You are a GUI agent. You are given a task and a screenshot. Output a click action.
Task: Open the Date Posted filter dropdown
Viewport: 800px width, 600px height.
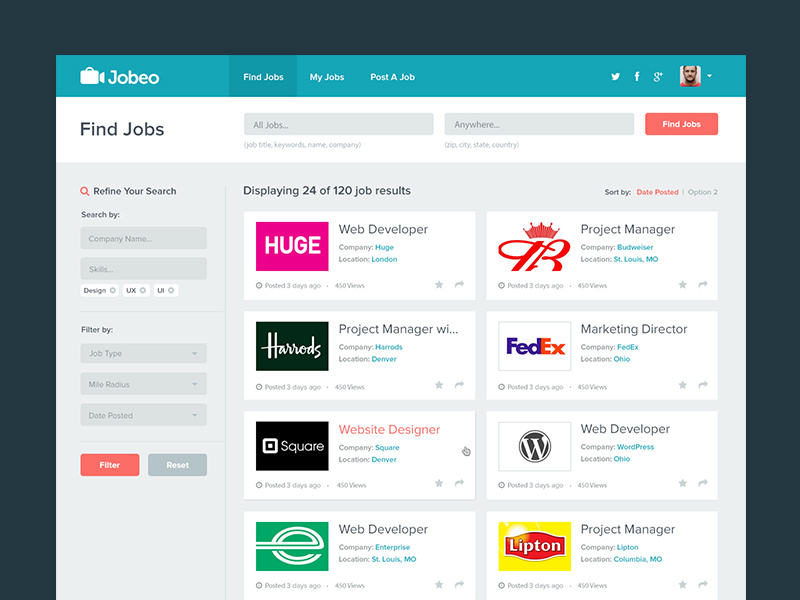point(143,415)
